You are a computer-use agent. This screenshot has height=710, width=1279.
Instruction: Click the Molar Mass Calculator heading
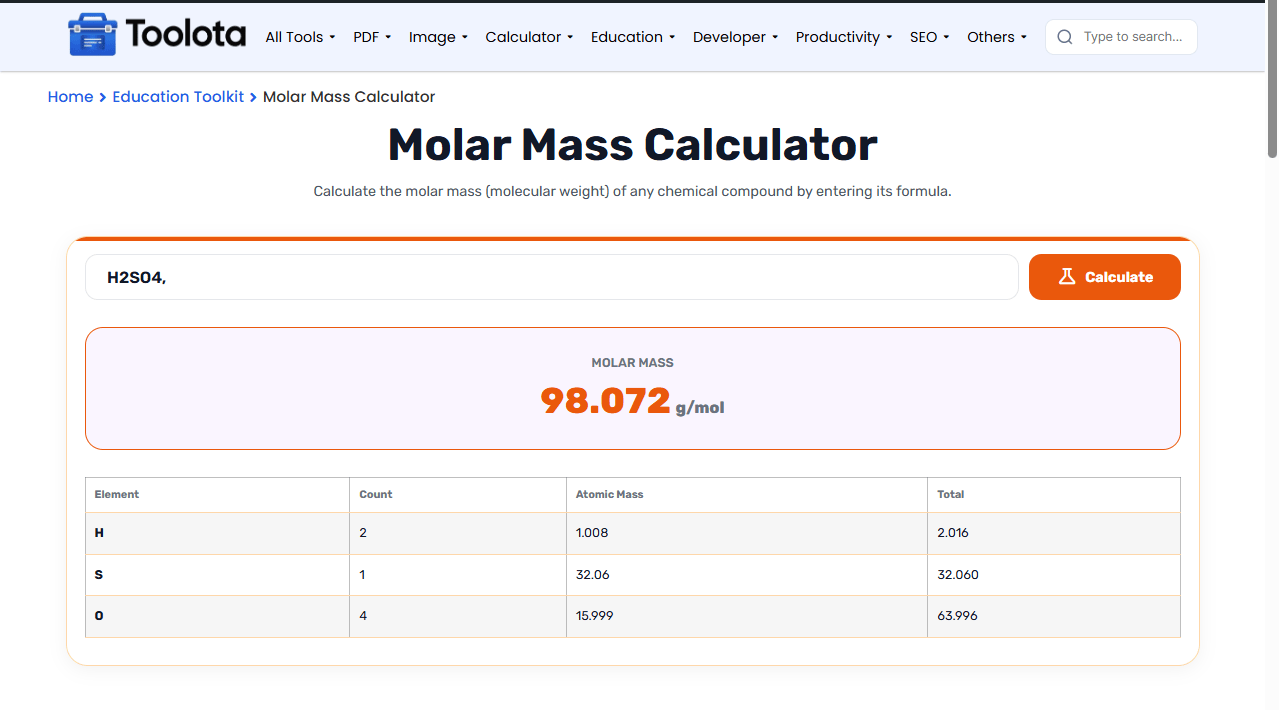click(633, 145)
